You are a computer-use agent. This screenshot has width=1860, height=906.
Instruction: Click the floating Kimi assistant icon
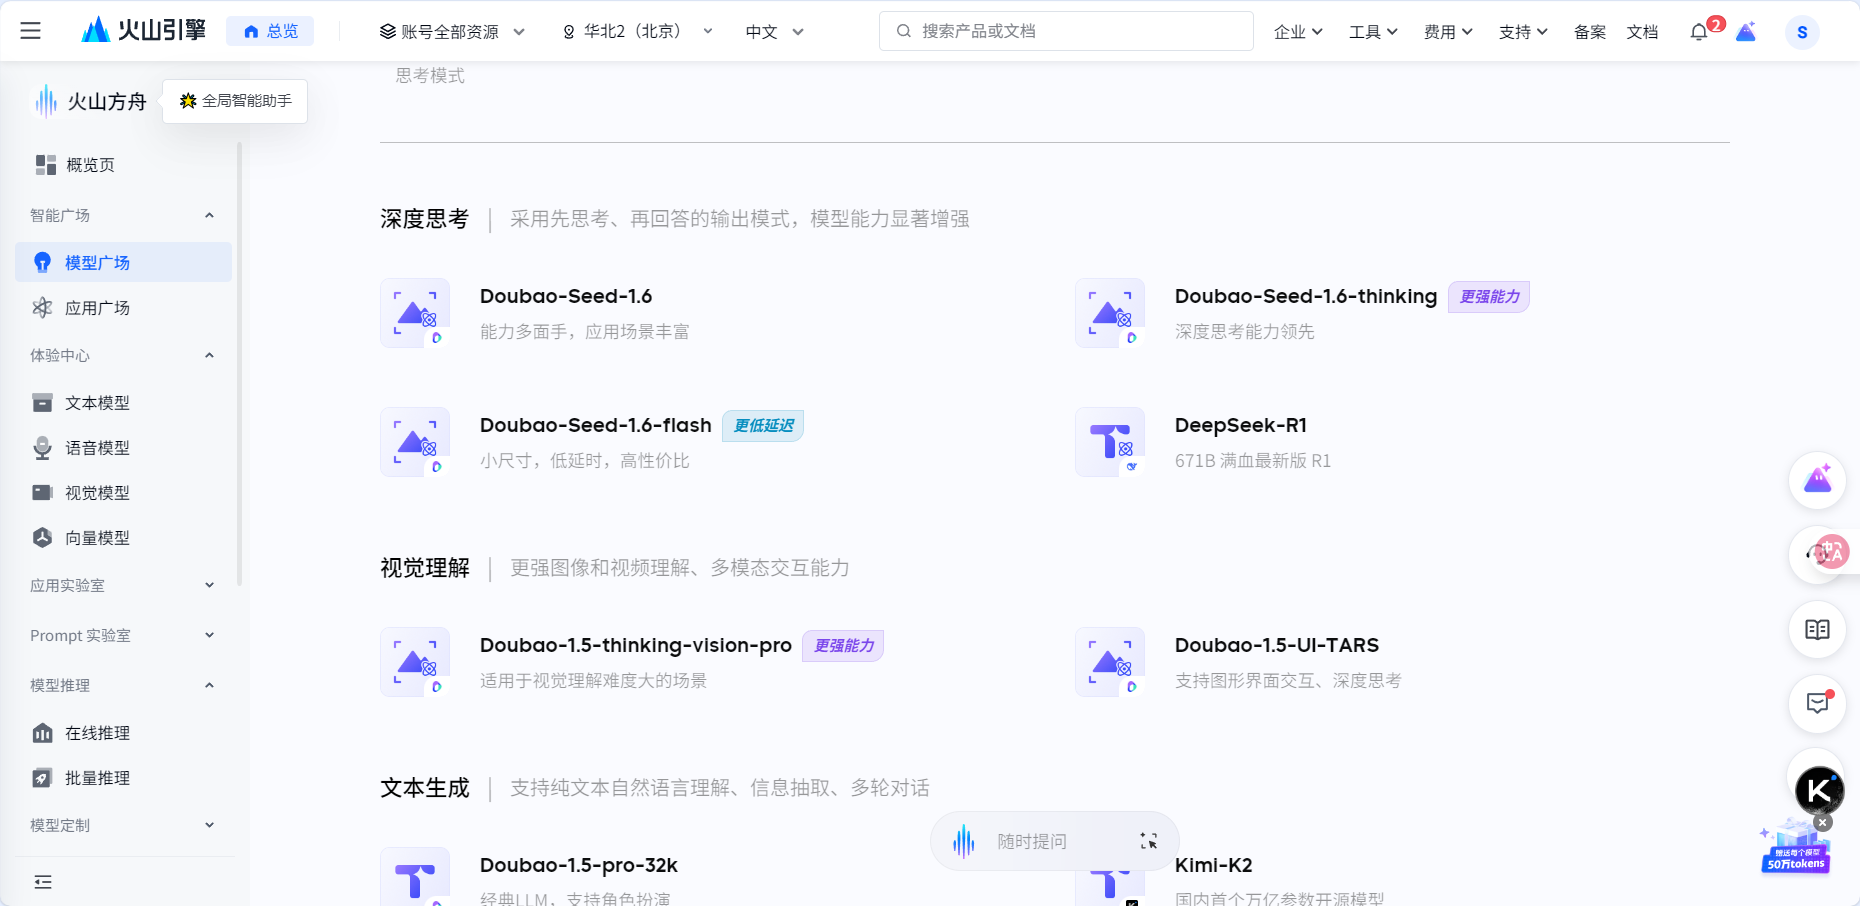click(1818, 790)
